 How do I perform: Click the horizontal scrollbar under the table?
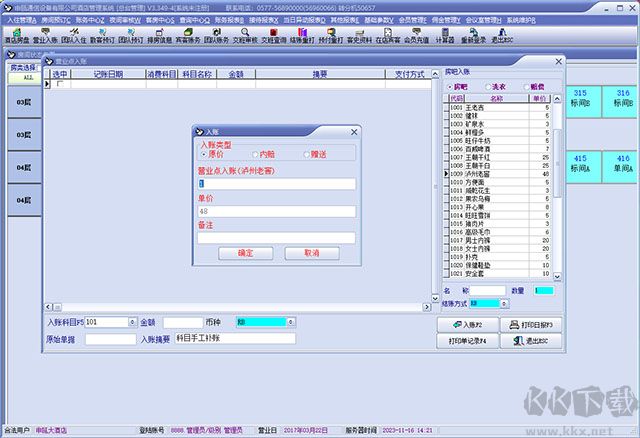click(240, 304)
